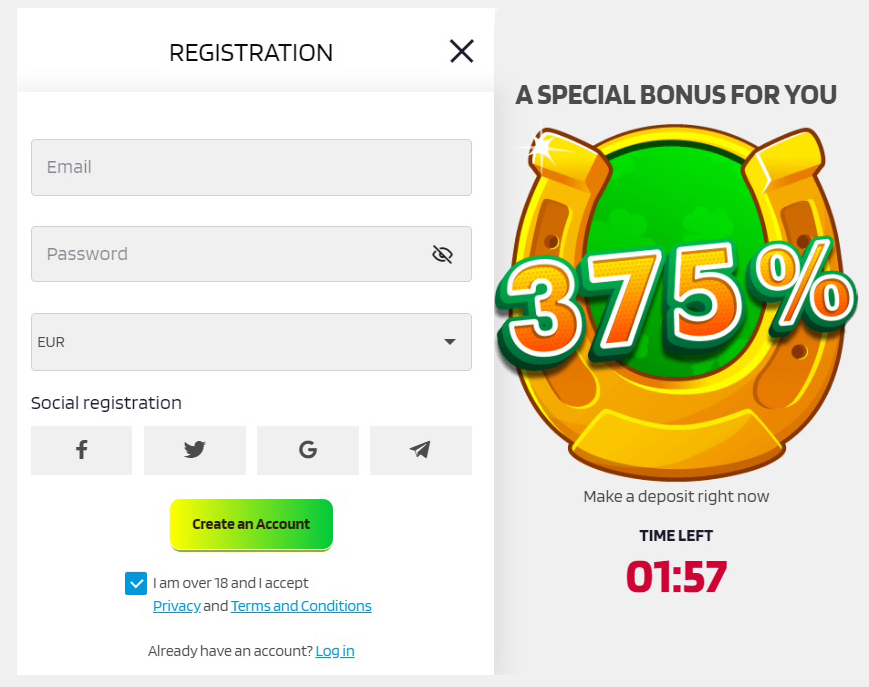The image size is (869, 687).
Task: Expand the currency selector chevron
Action: pyautogui.click(x=449, y=341)
